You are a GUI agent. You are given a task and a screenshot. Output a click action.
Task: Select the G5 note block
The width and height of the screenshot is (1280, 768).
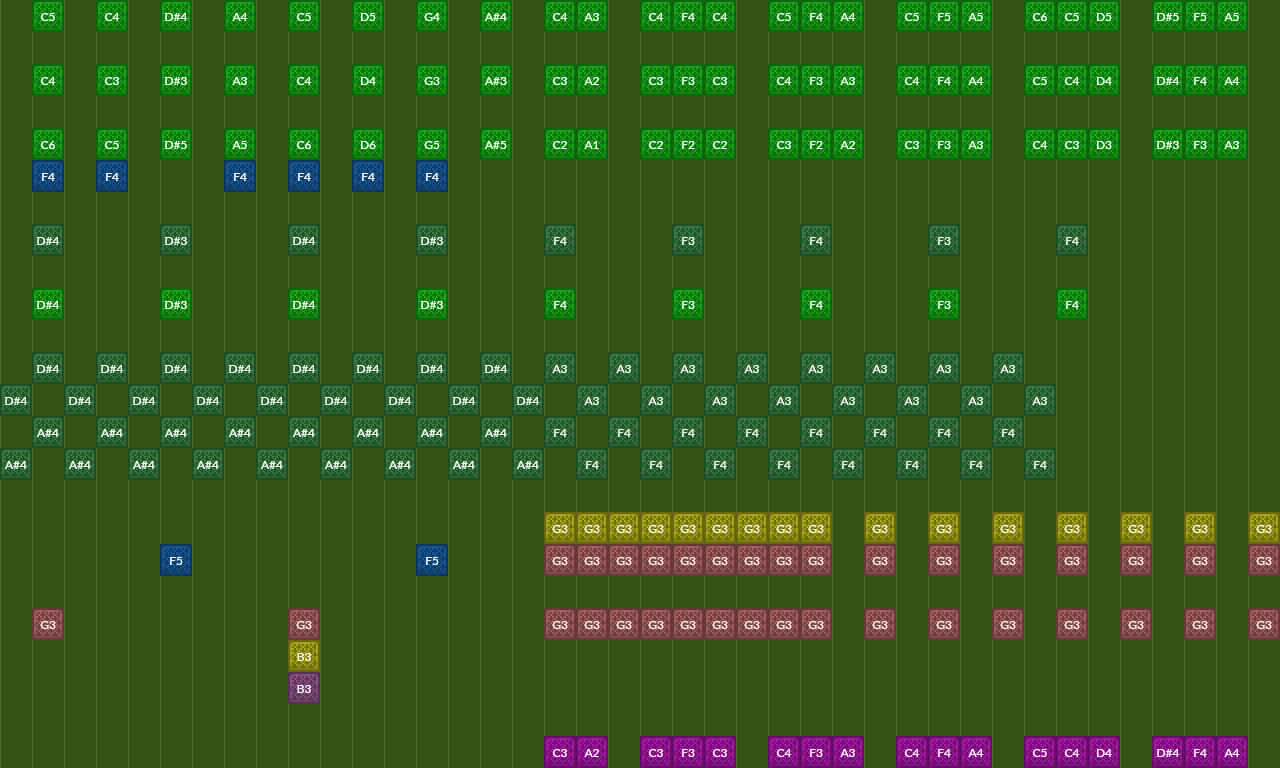pos(431,145)
